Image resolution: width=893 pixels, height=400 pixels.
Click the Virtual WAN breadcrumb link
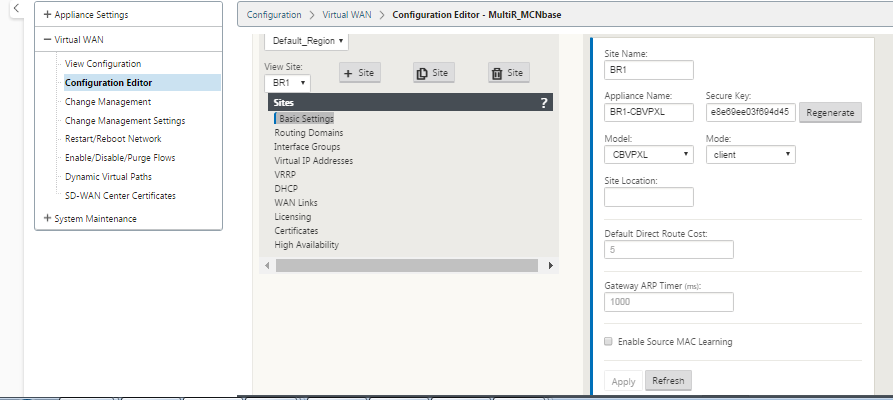[347, 15]
